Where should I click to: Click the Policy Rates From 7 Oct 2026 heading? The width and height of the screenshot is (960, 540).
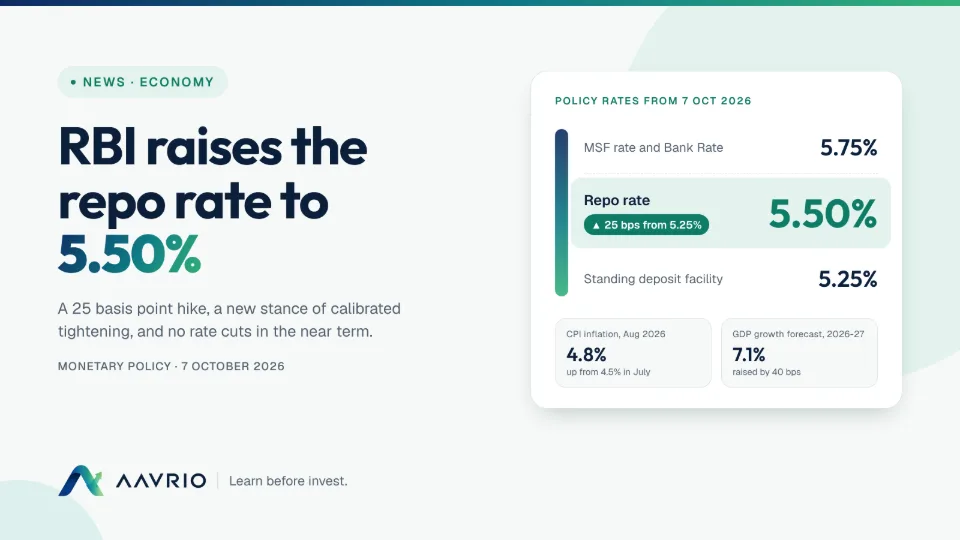click(x=653, y=101)
